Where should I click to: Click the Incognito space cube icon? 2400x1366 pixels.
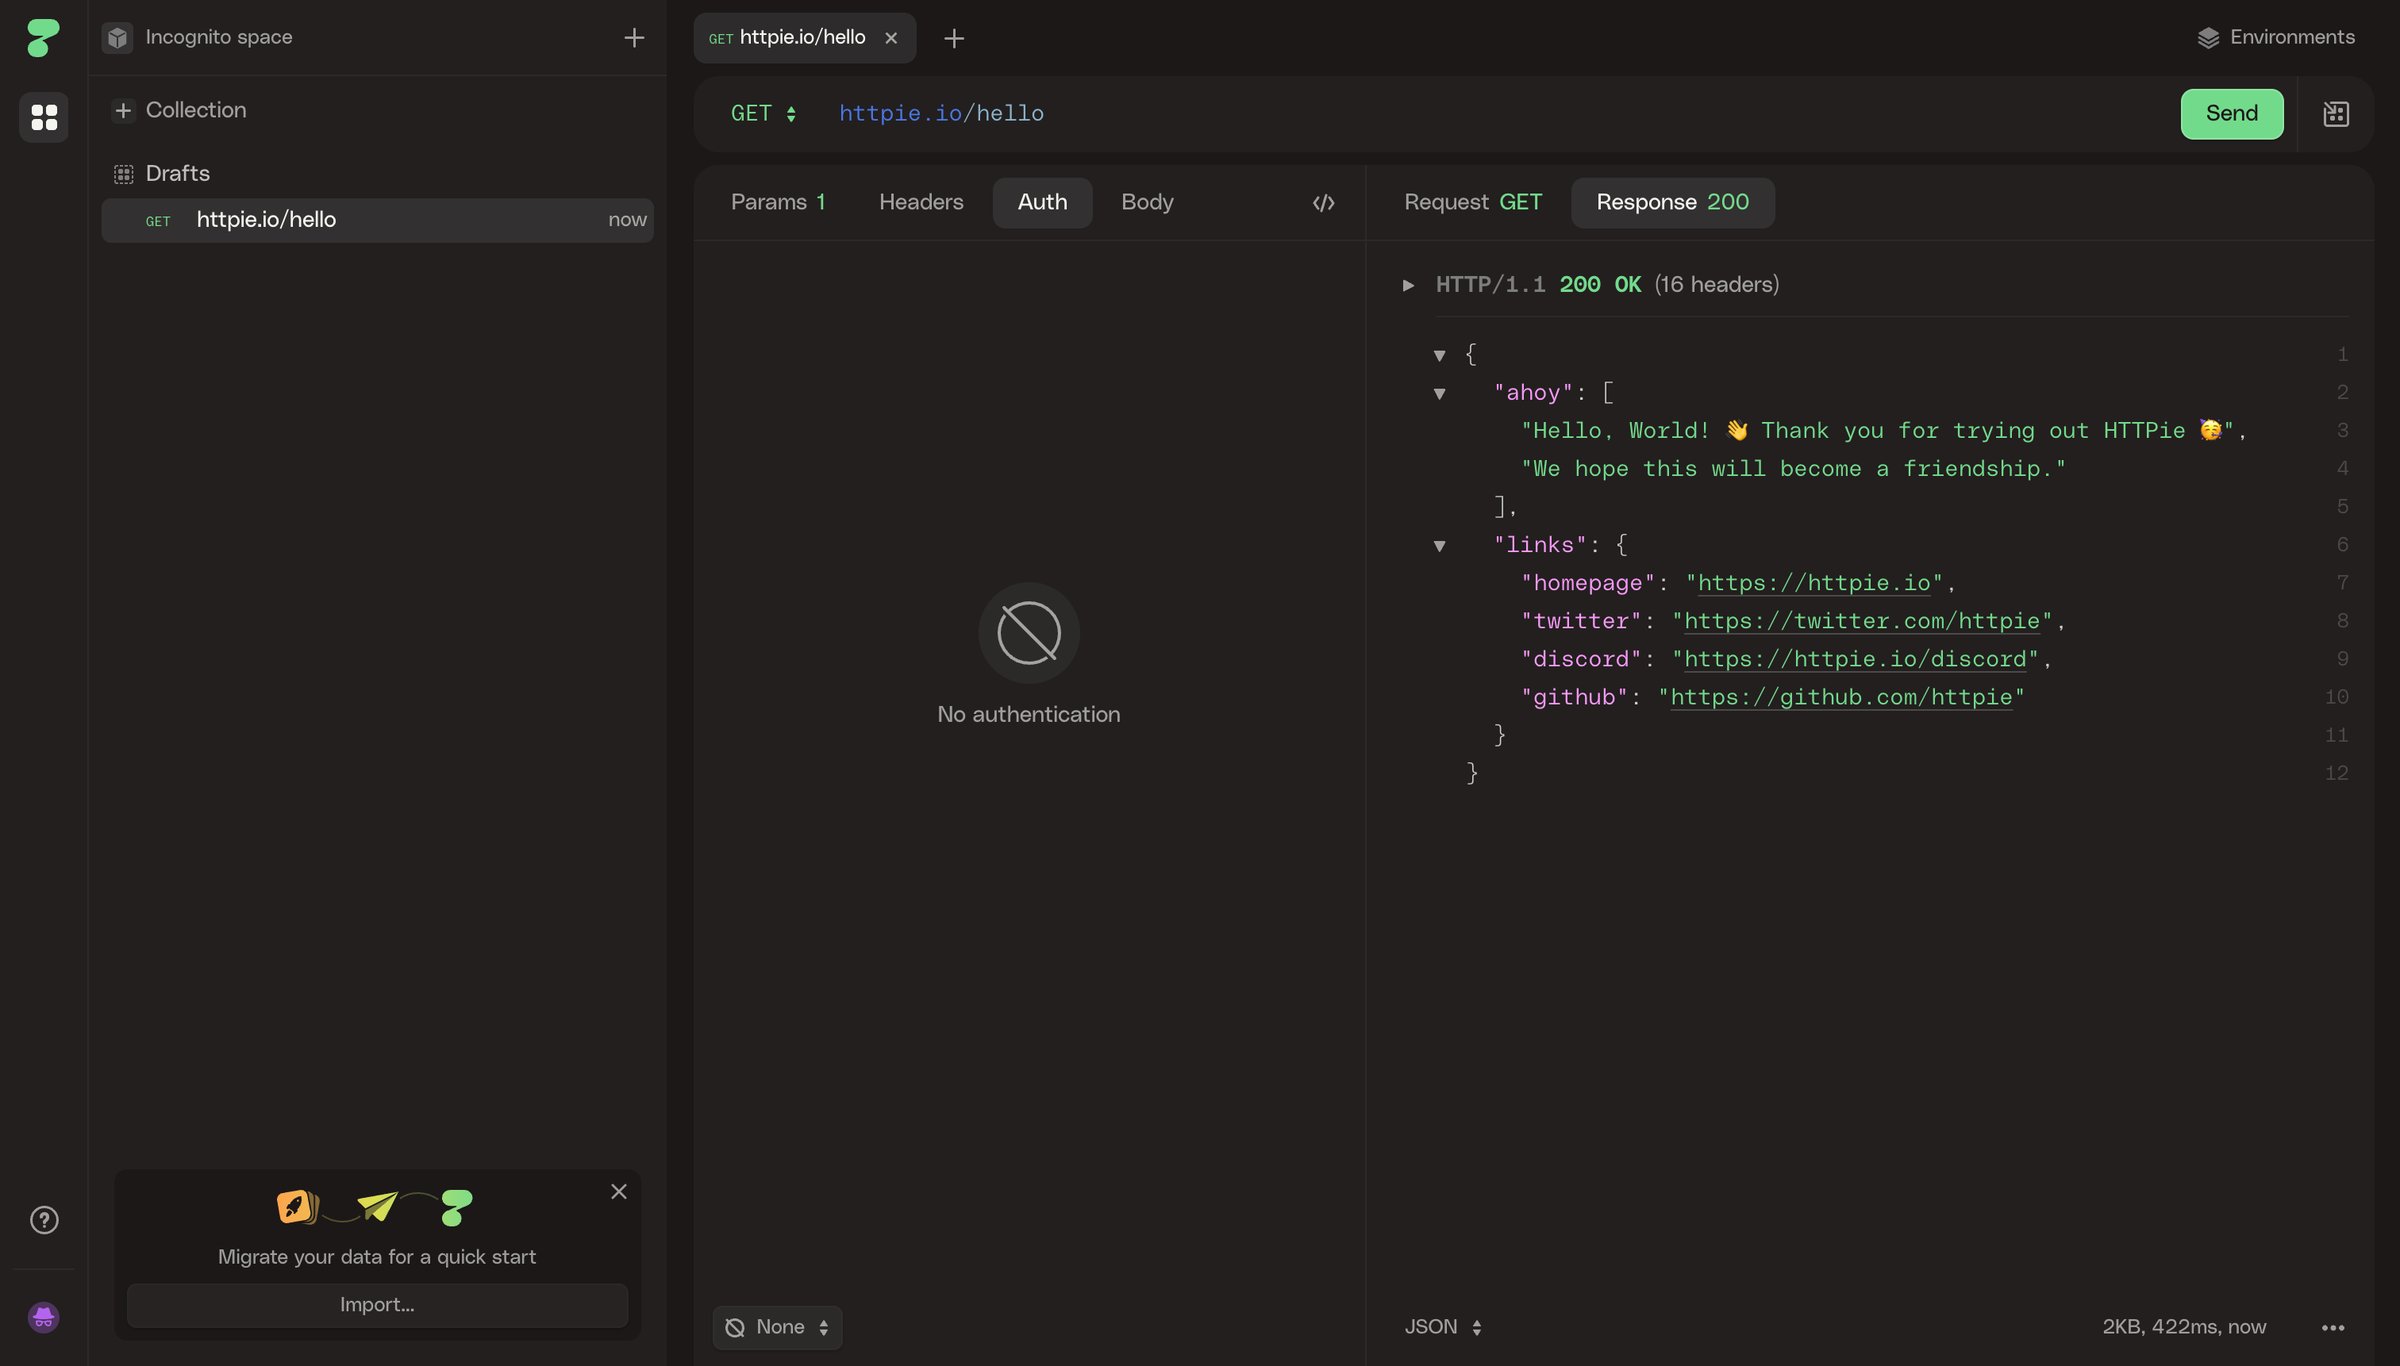click(118, 38)
